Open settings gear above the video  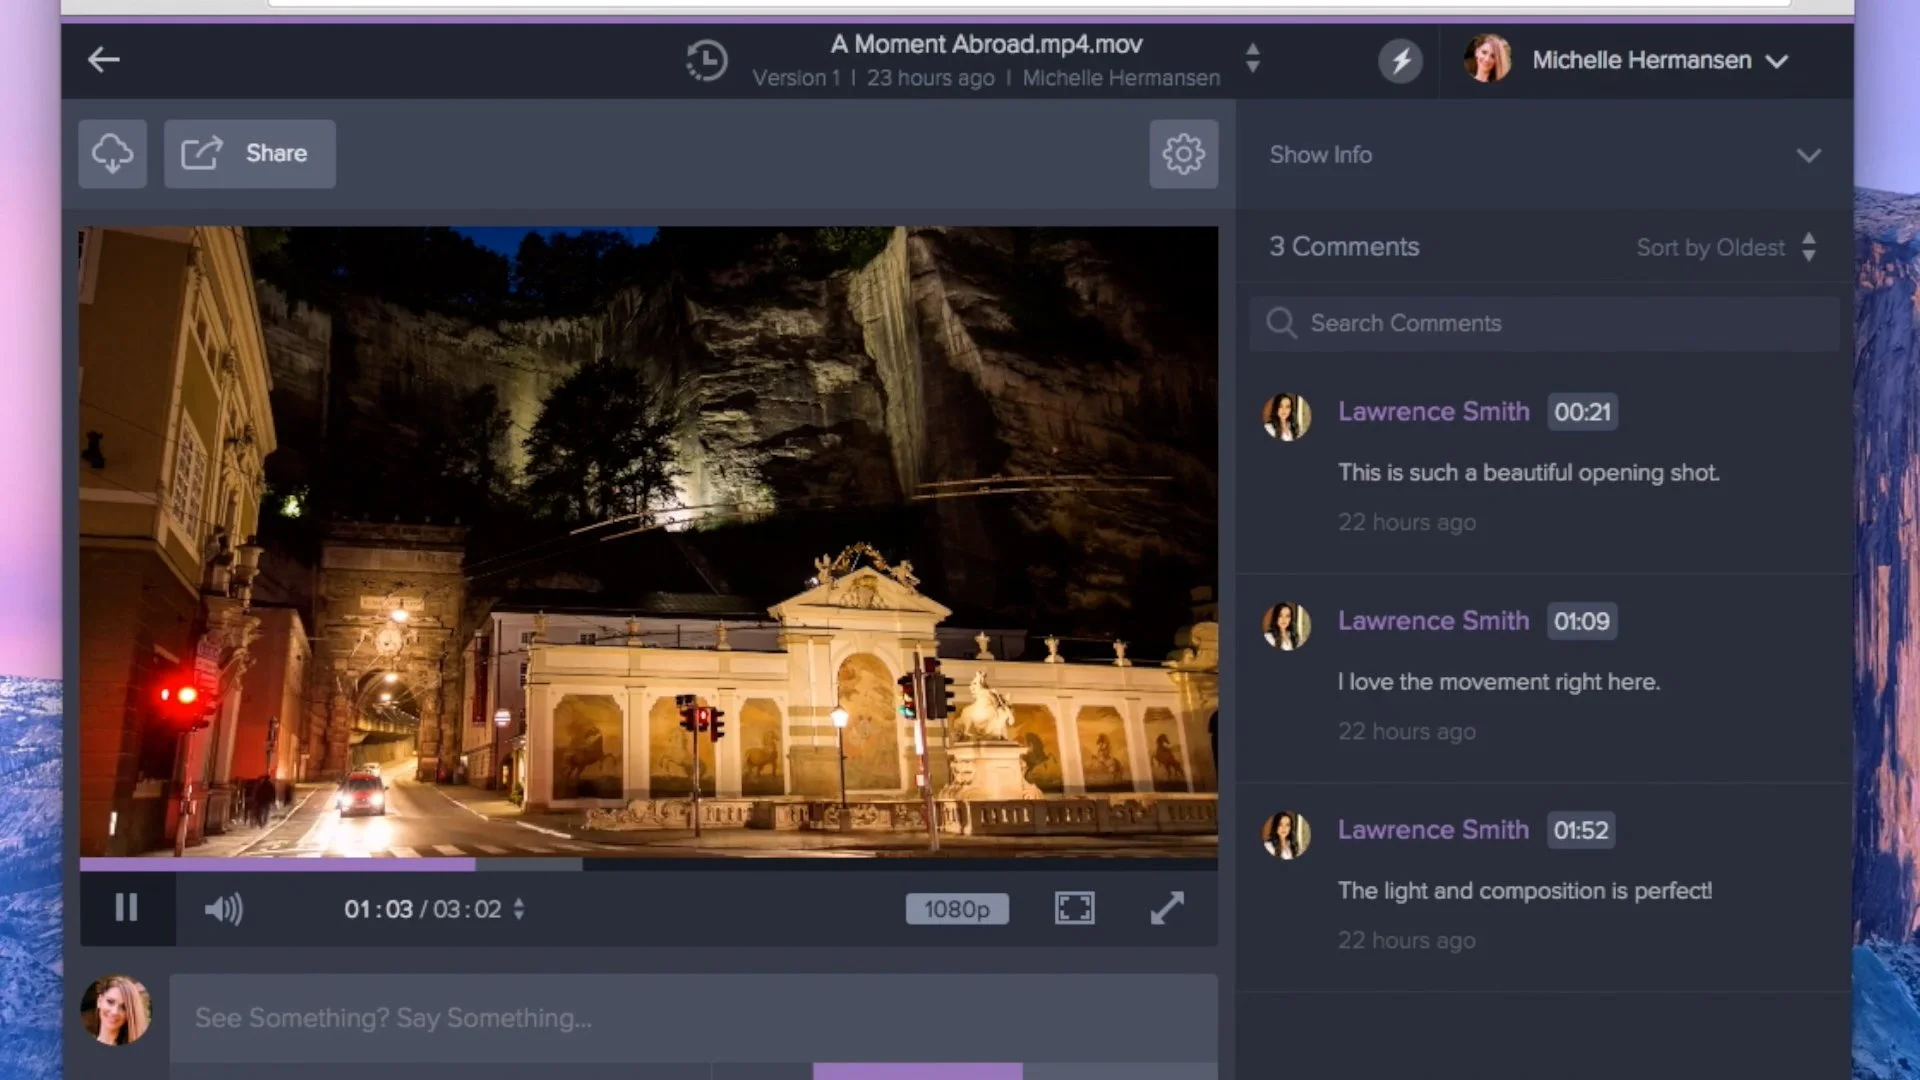pos(1184,154)
